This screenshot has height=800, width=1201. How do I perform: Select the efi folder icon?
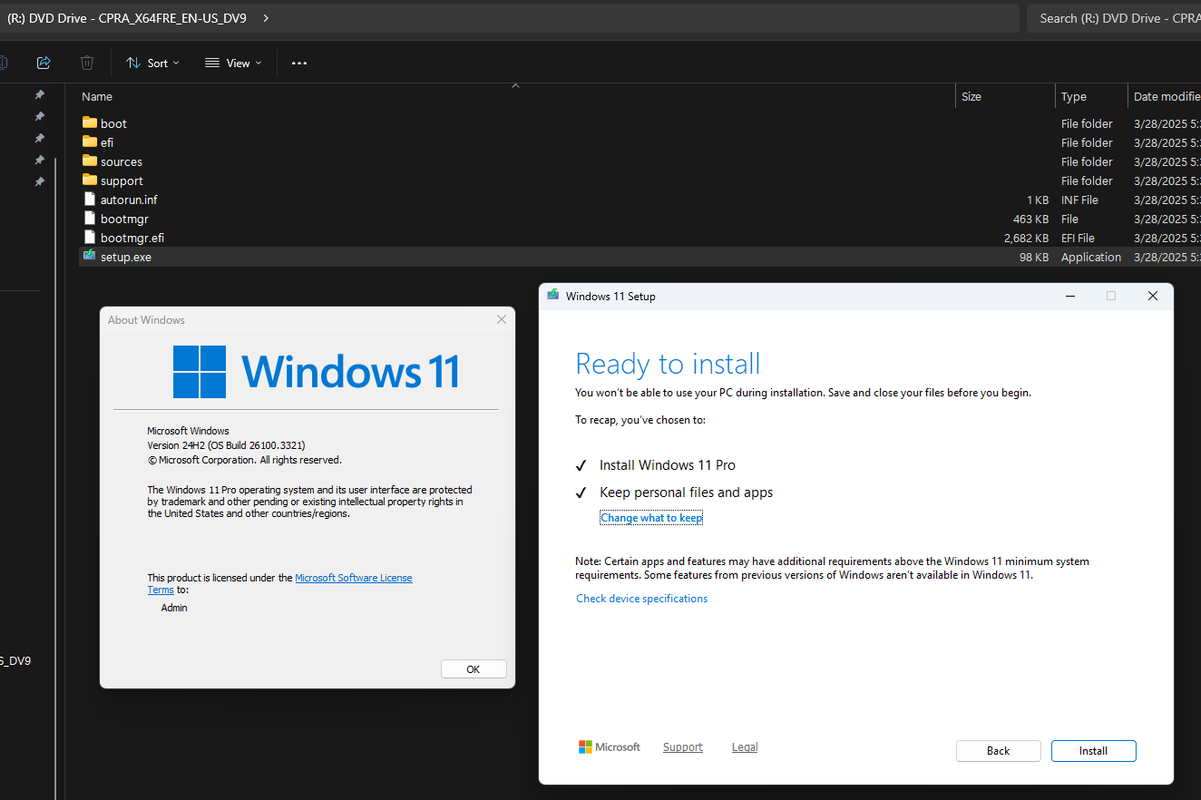tap(90, 142)
